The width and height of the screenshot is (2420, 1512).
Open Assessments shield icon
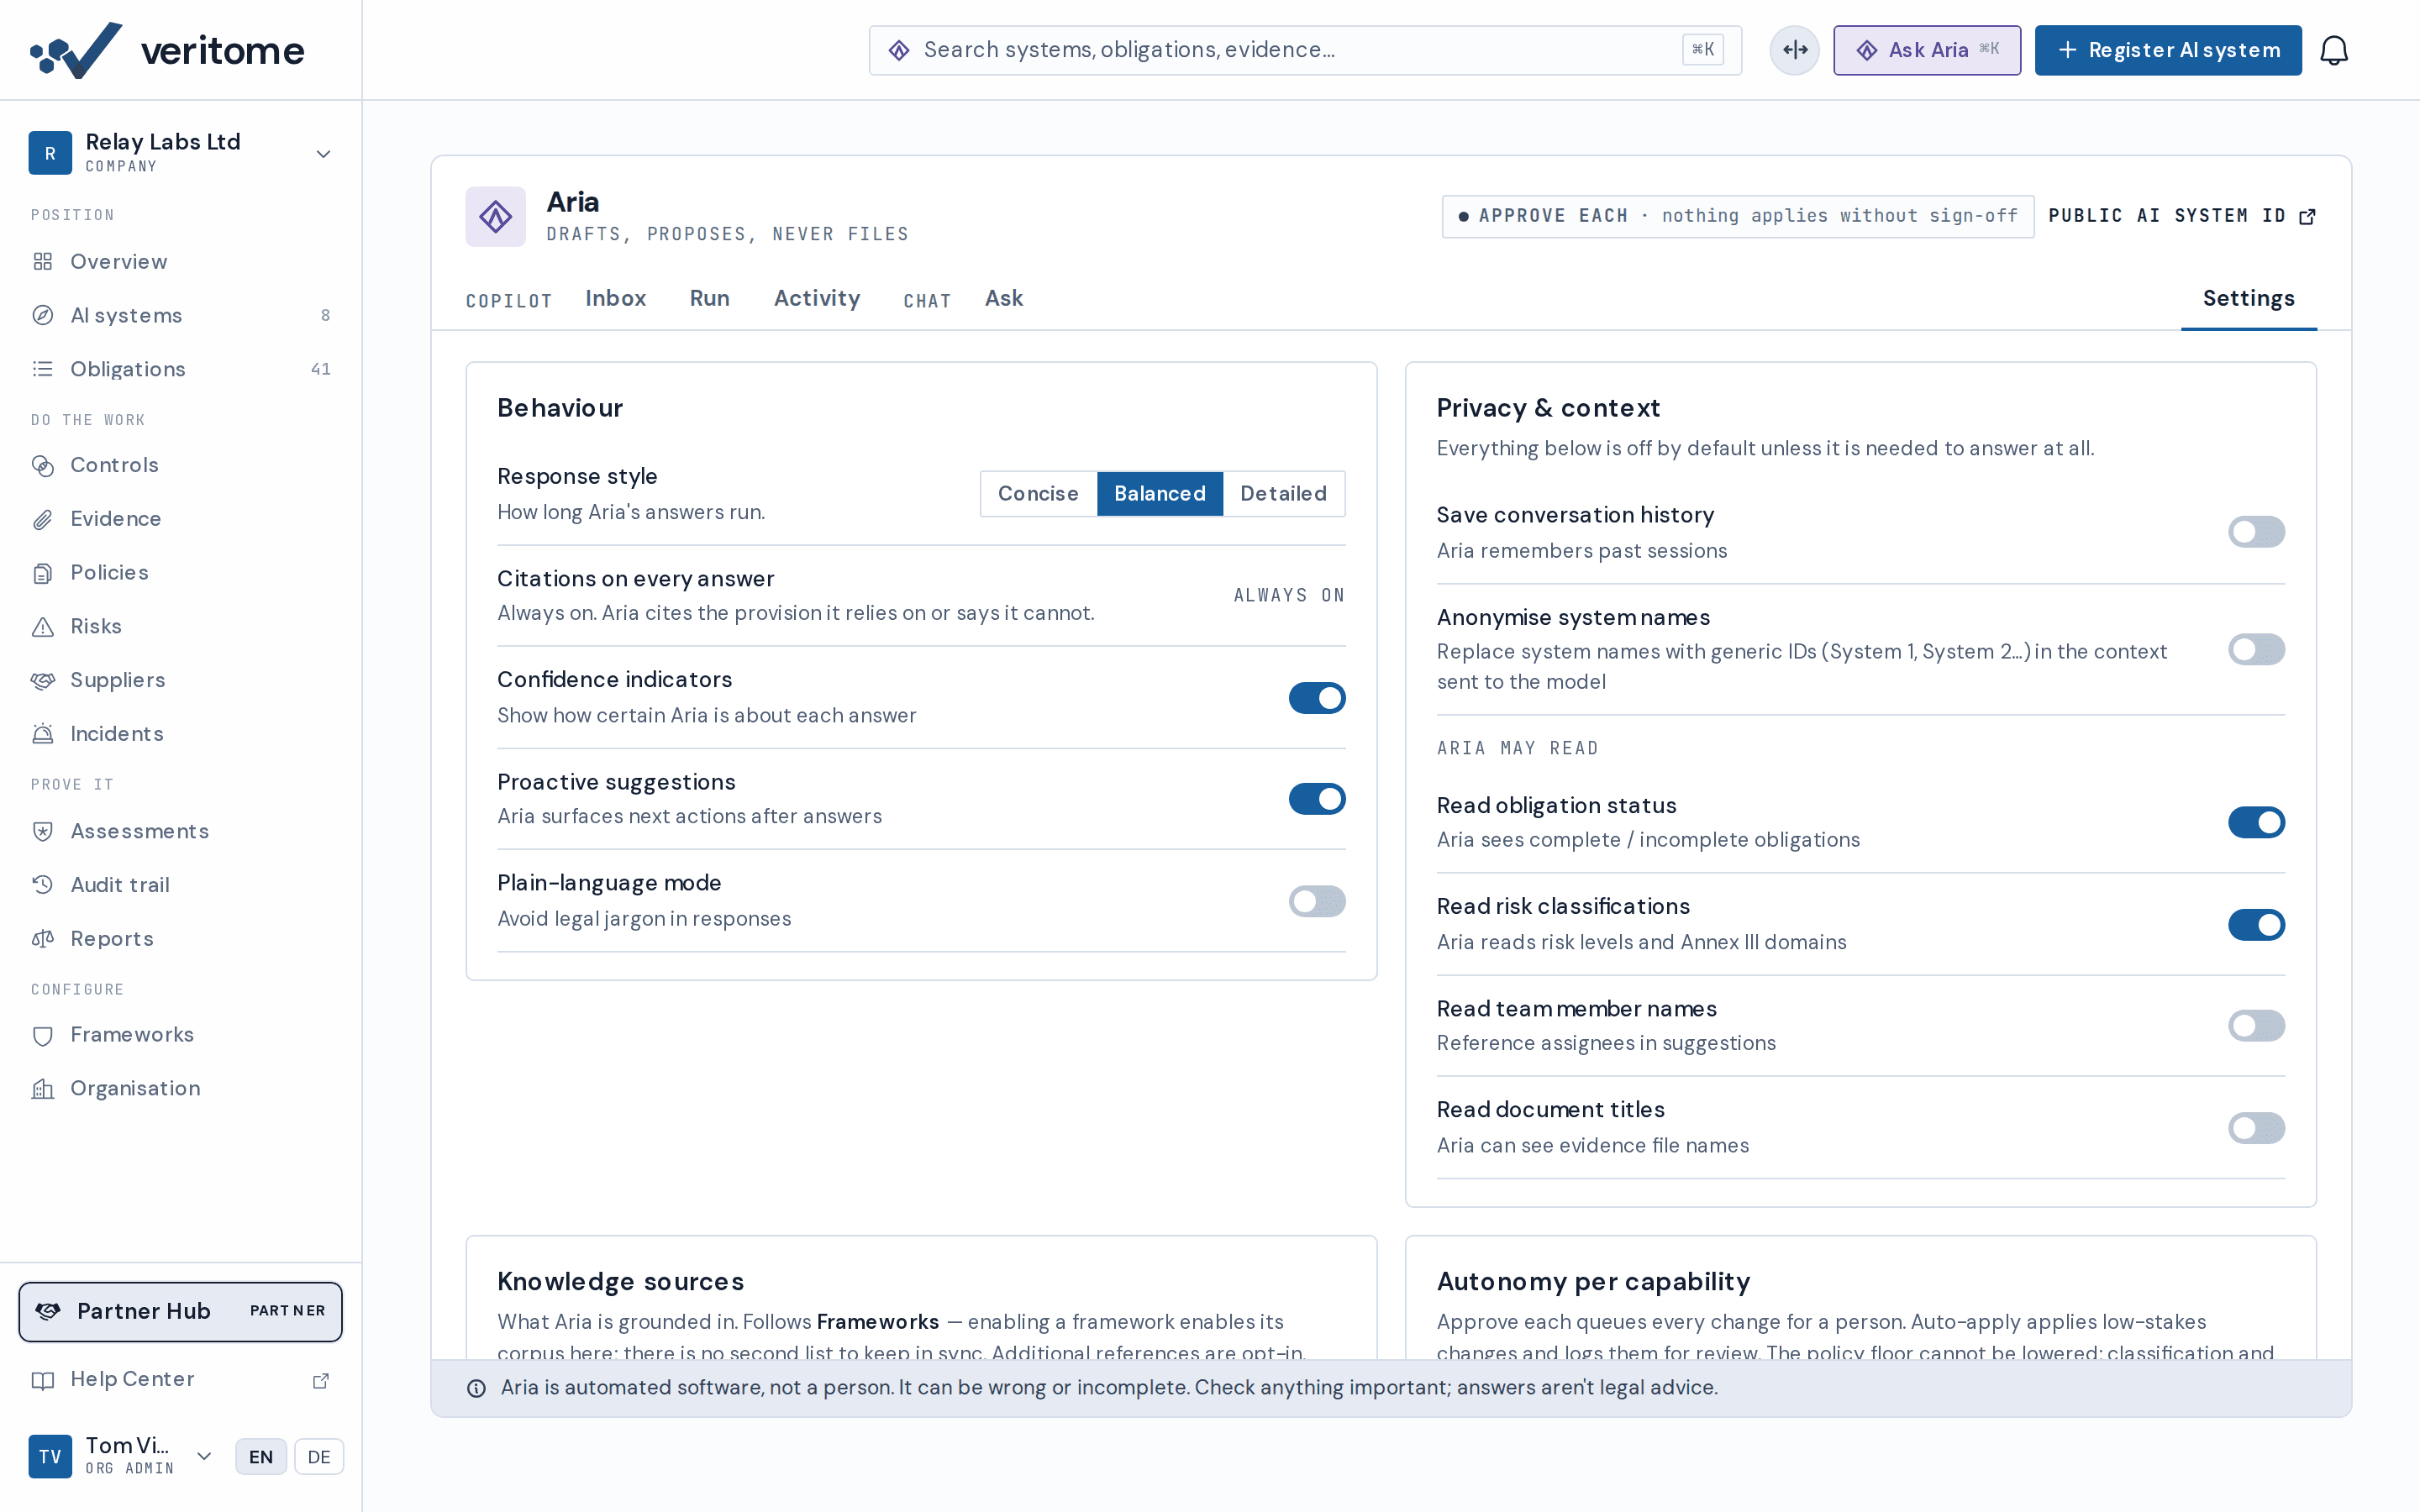(43, 831)
